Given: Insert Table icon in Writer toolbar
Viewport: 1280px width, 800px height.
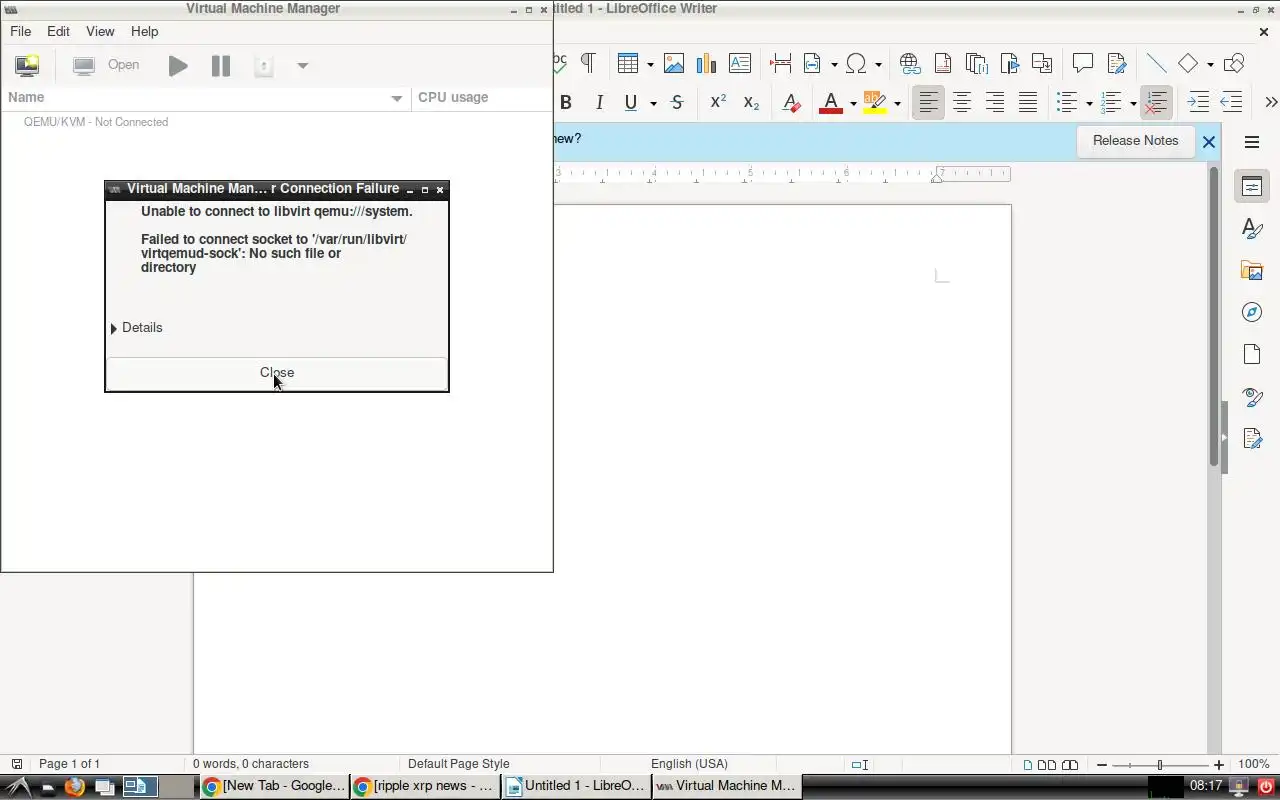Looking at the screenshot, I should (x=628, y=63).
